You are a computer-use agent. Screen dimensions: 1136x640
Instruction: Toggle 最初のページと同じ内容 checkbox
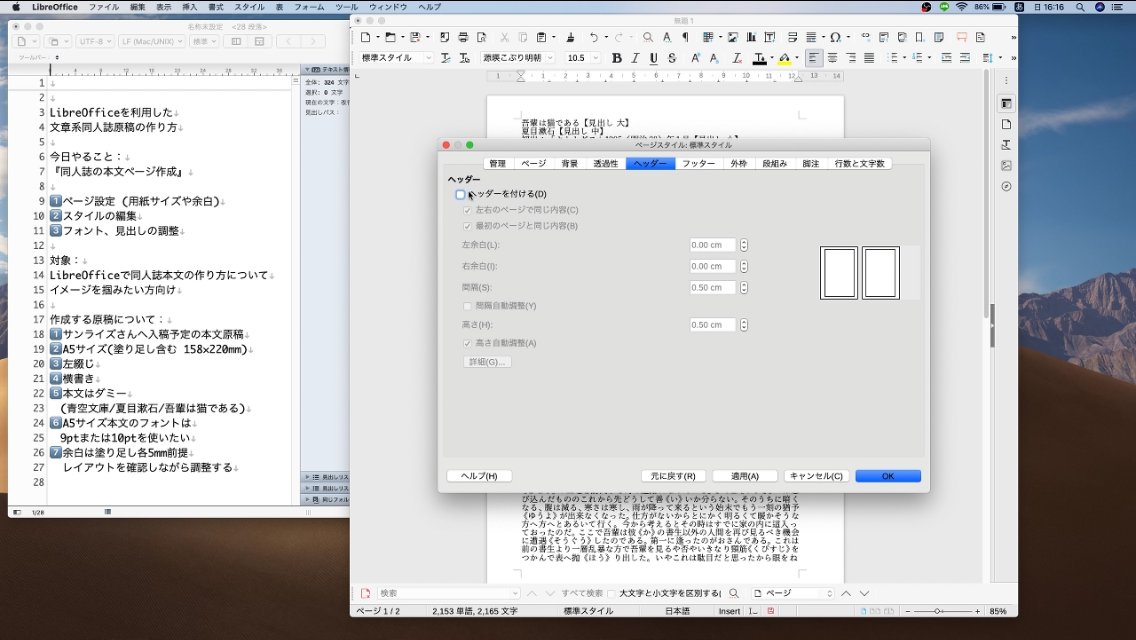467,226
